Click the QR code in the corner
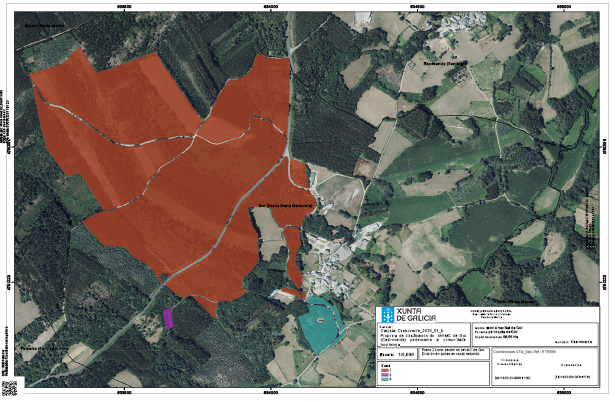 click(9, 389)
